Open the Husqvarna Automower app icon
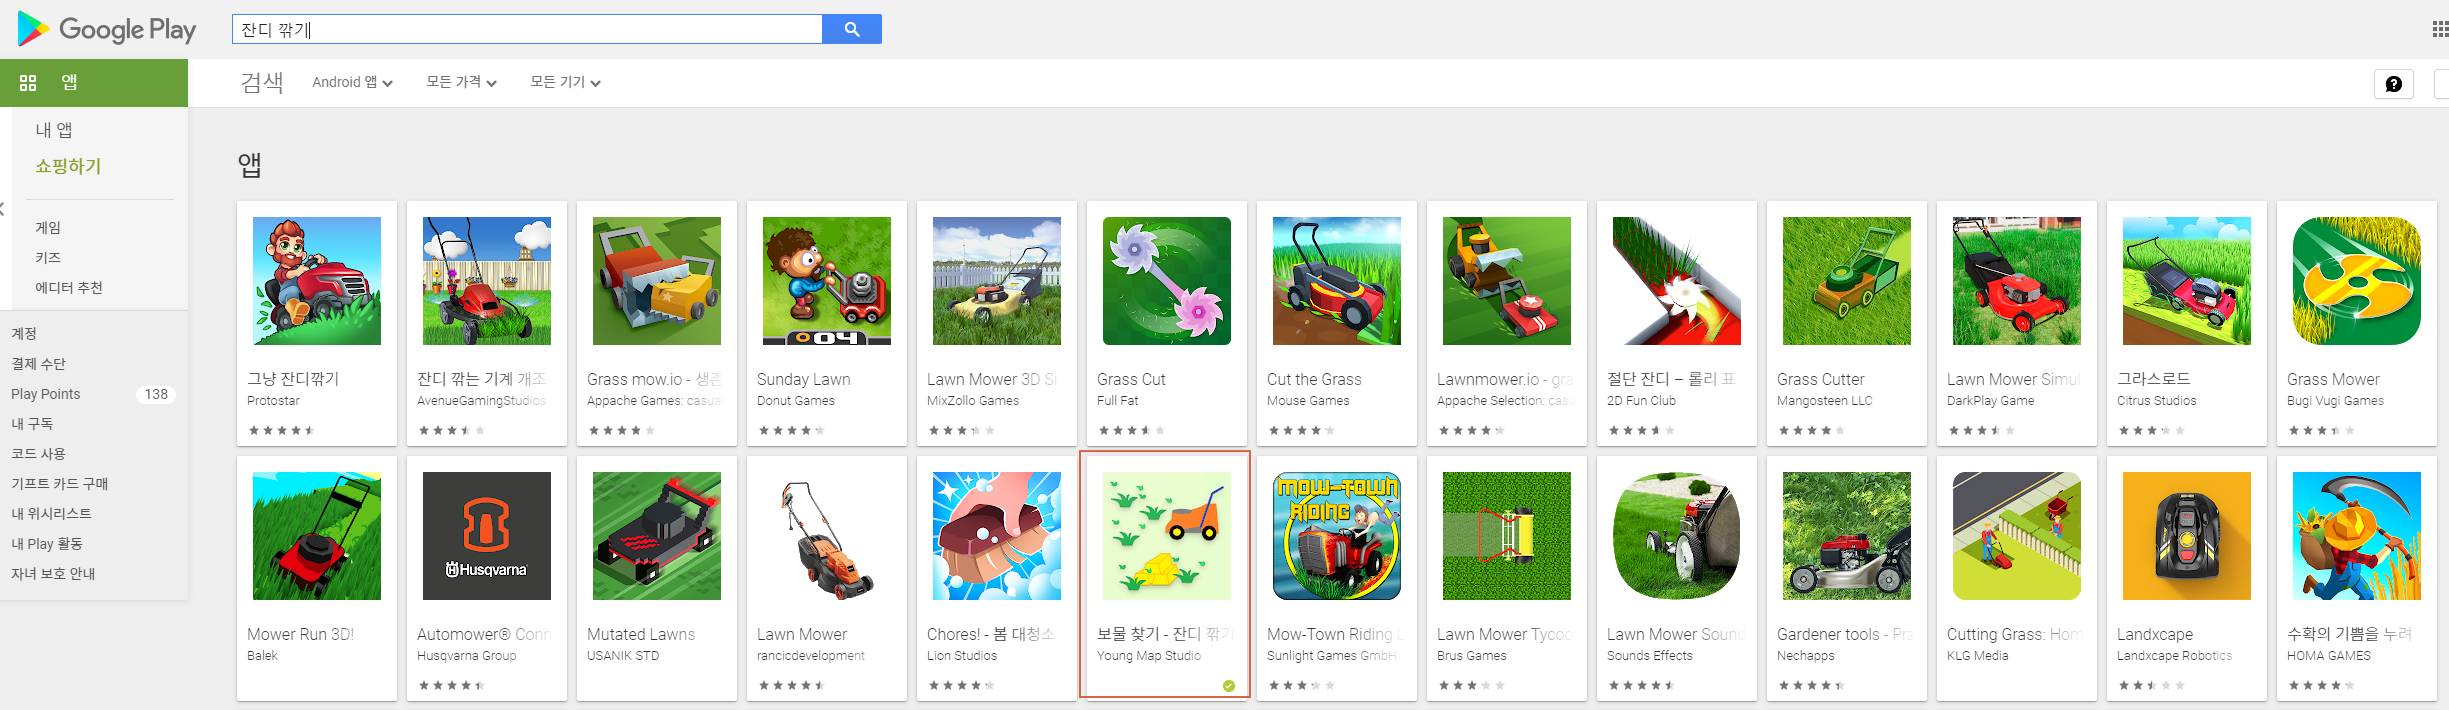Image resolution: width=2449 pixels, height=710 pixels. 487,536
